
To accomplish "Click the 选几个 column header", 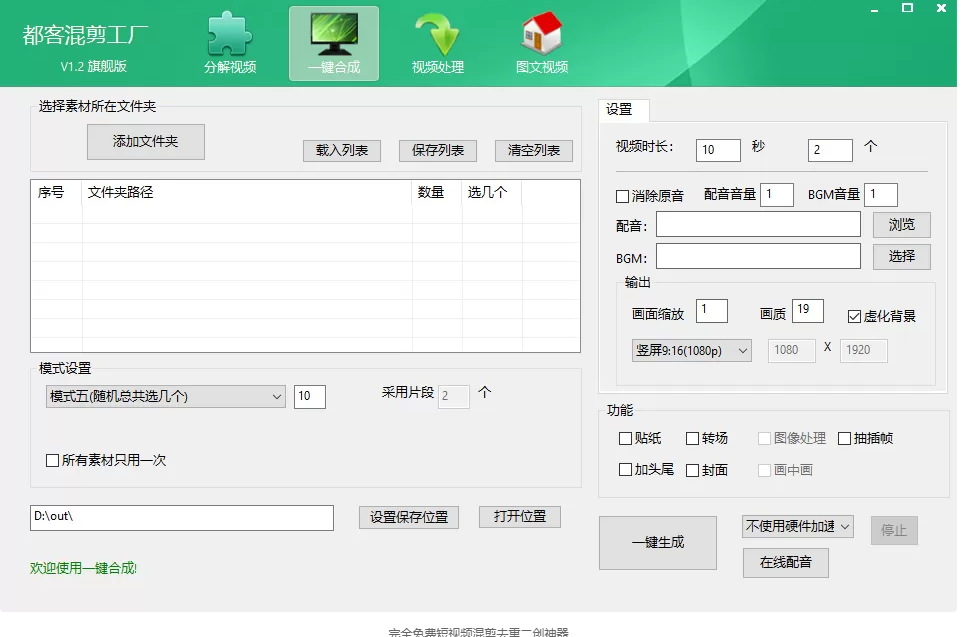I will coord(491,192).
